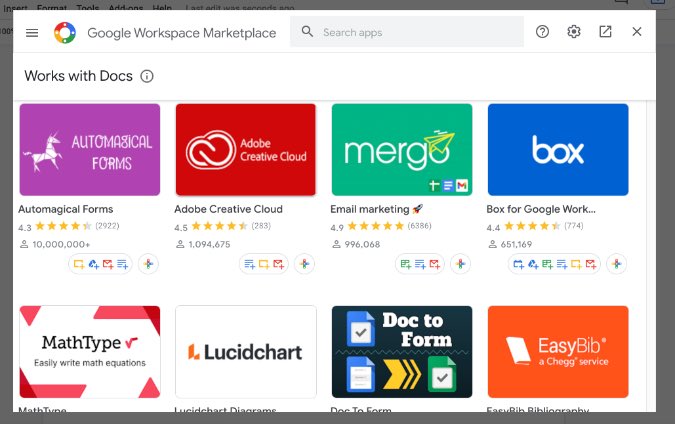The image size is (675, 424).
Task: Click the 996,068 user count
Action: [x=362, y=244]
